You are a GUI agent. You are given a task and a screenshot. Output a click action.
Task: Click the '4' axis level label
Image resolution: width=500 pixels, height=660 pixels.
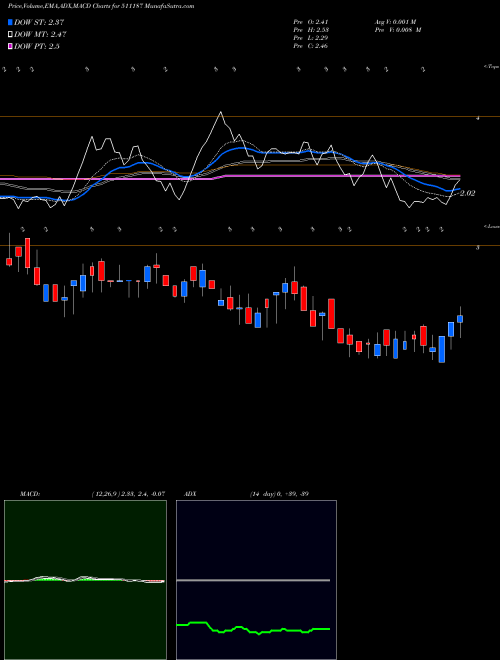click(478, 119)
